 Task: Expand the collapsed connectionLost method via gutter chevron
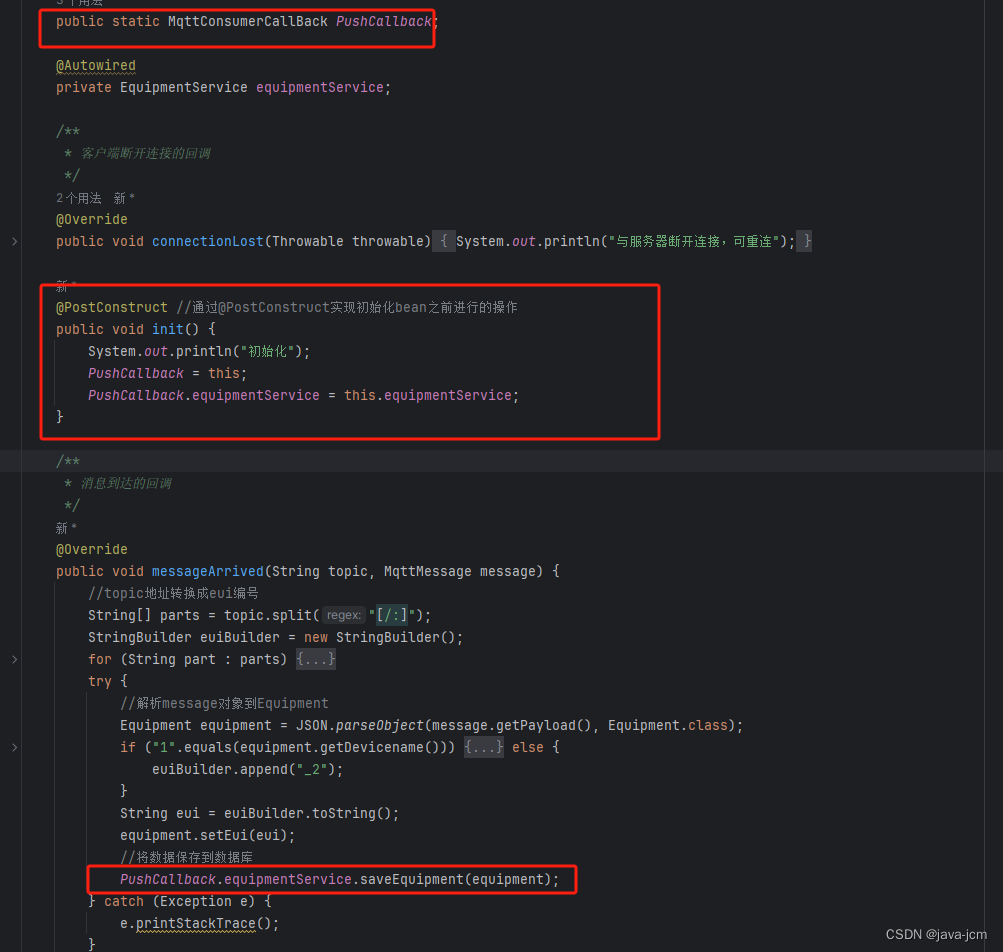(x=14, y=242)
